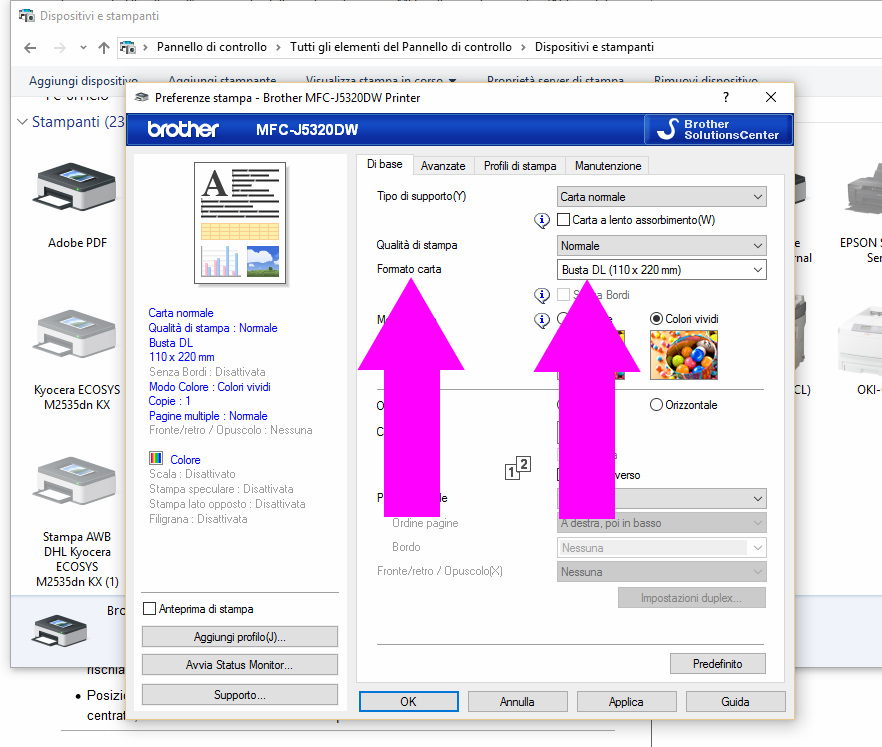Open the Tipo di supporto dropdown
Screen dimensions: 882x747
point(662,197)
